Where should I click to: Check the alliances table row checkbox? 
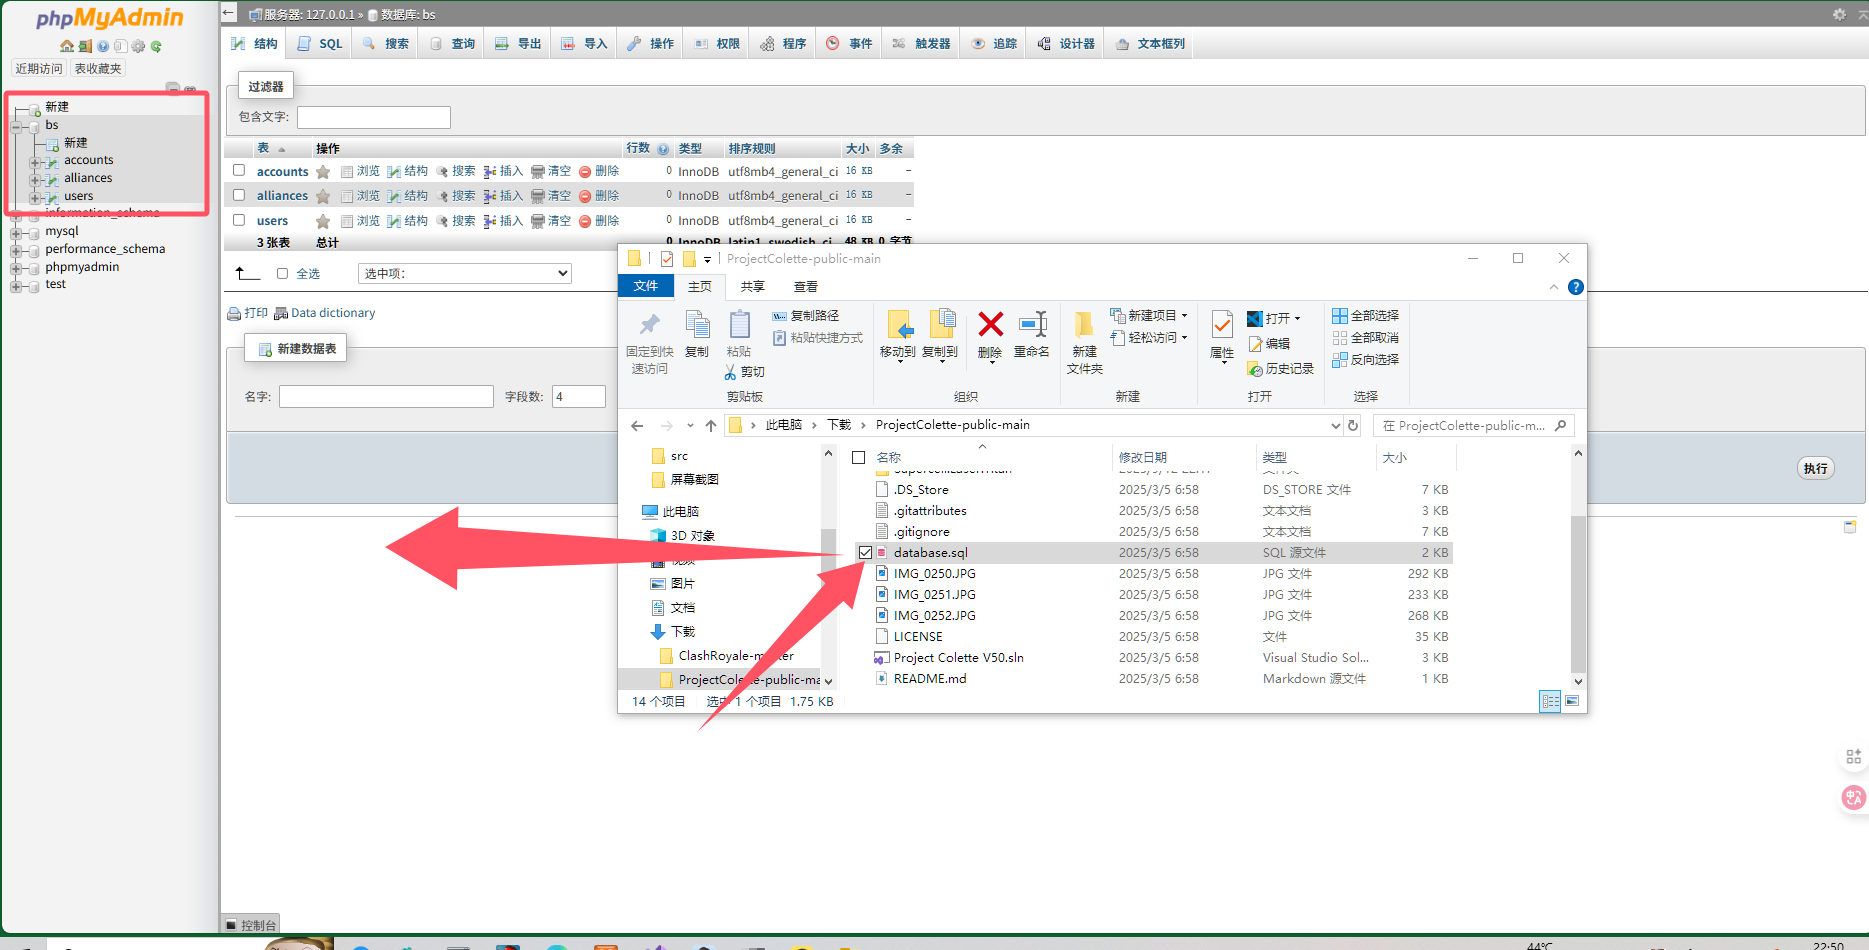tap(239, 195)
